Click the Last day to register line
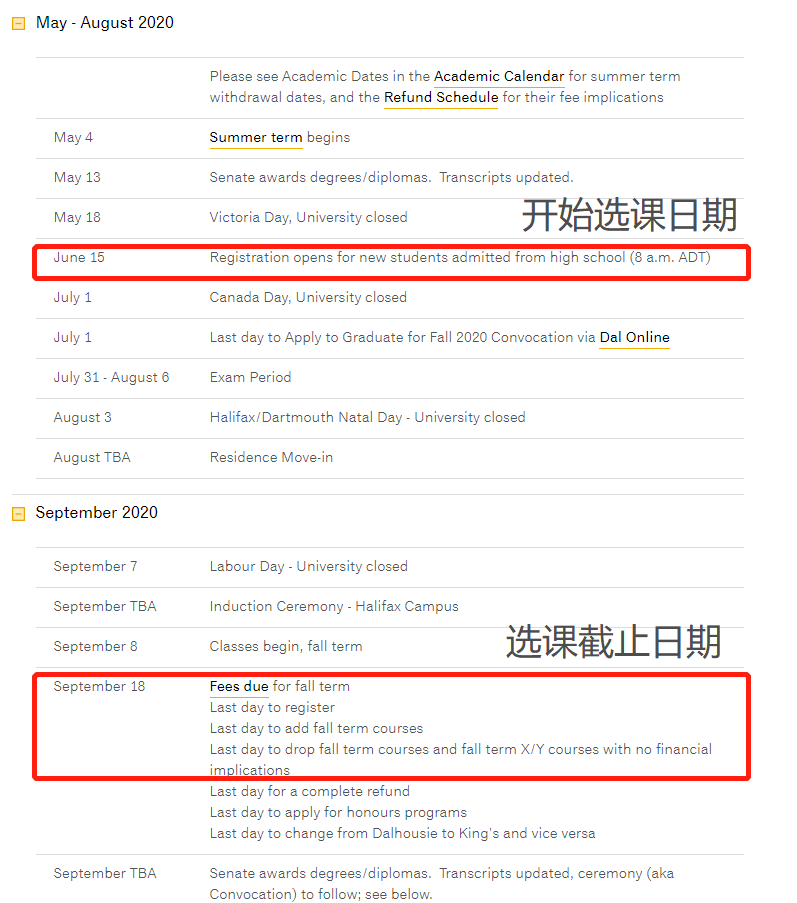The height and width of the screenshot is (903, 797). tap(272, 708)
